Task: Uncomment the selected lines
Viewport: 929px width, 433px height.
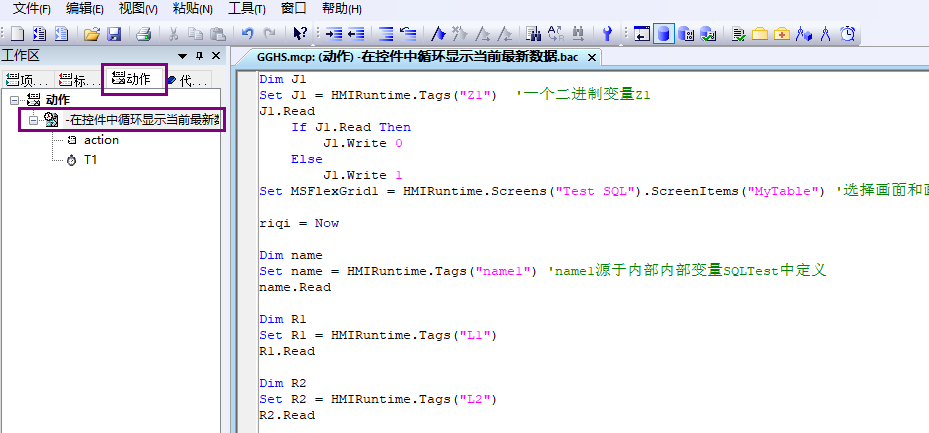Action: click(408, 34)
